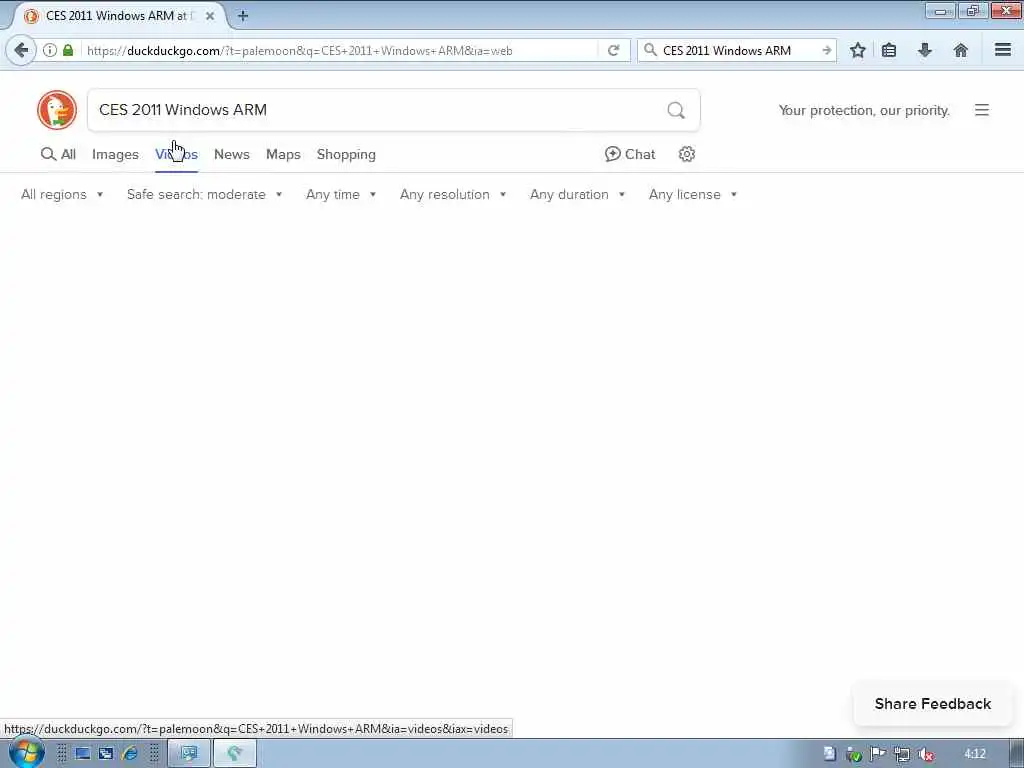The height and width of the screenshot is (768, 1024).
Task: Open search settings gear icon
Action: [x=686, y=154]
